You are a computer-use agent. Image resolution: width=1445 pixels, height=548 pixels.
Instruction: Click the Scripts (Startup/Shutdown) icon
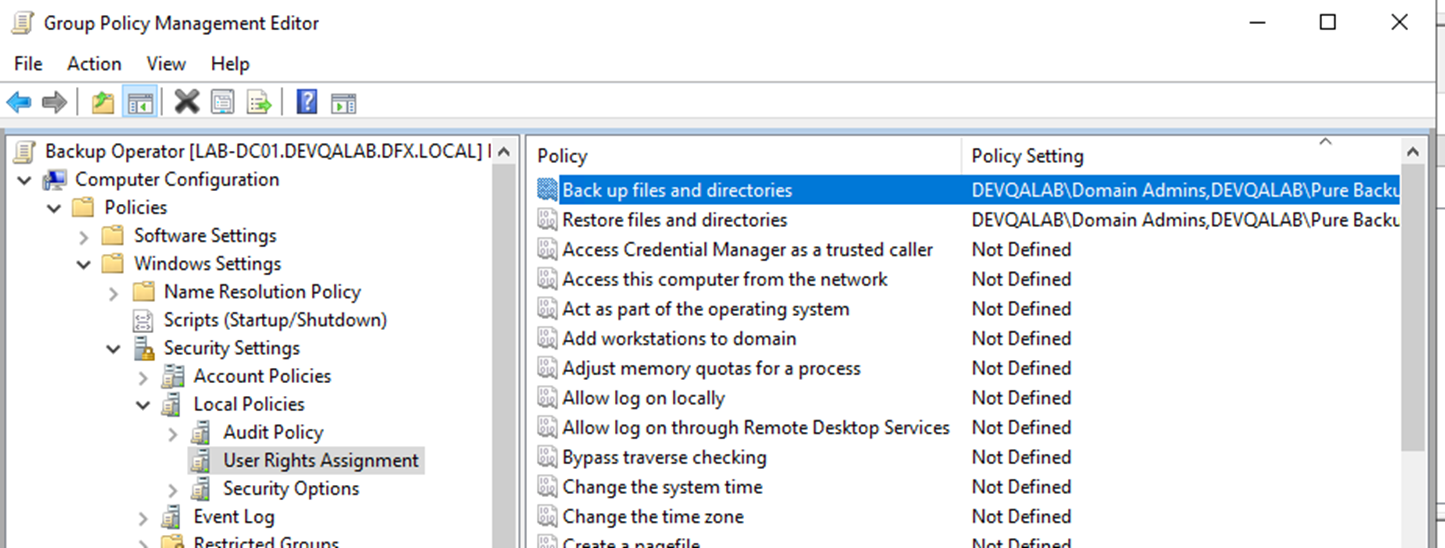(x=145, y=320)
